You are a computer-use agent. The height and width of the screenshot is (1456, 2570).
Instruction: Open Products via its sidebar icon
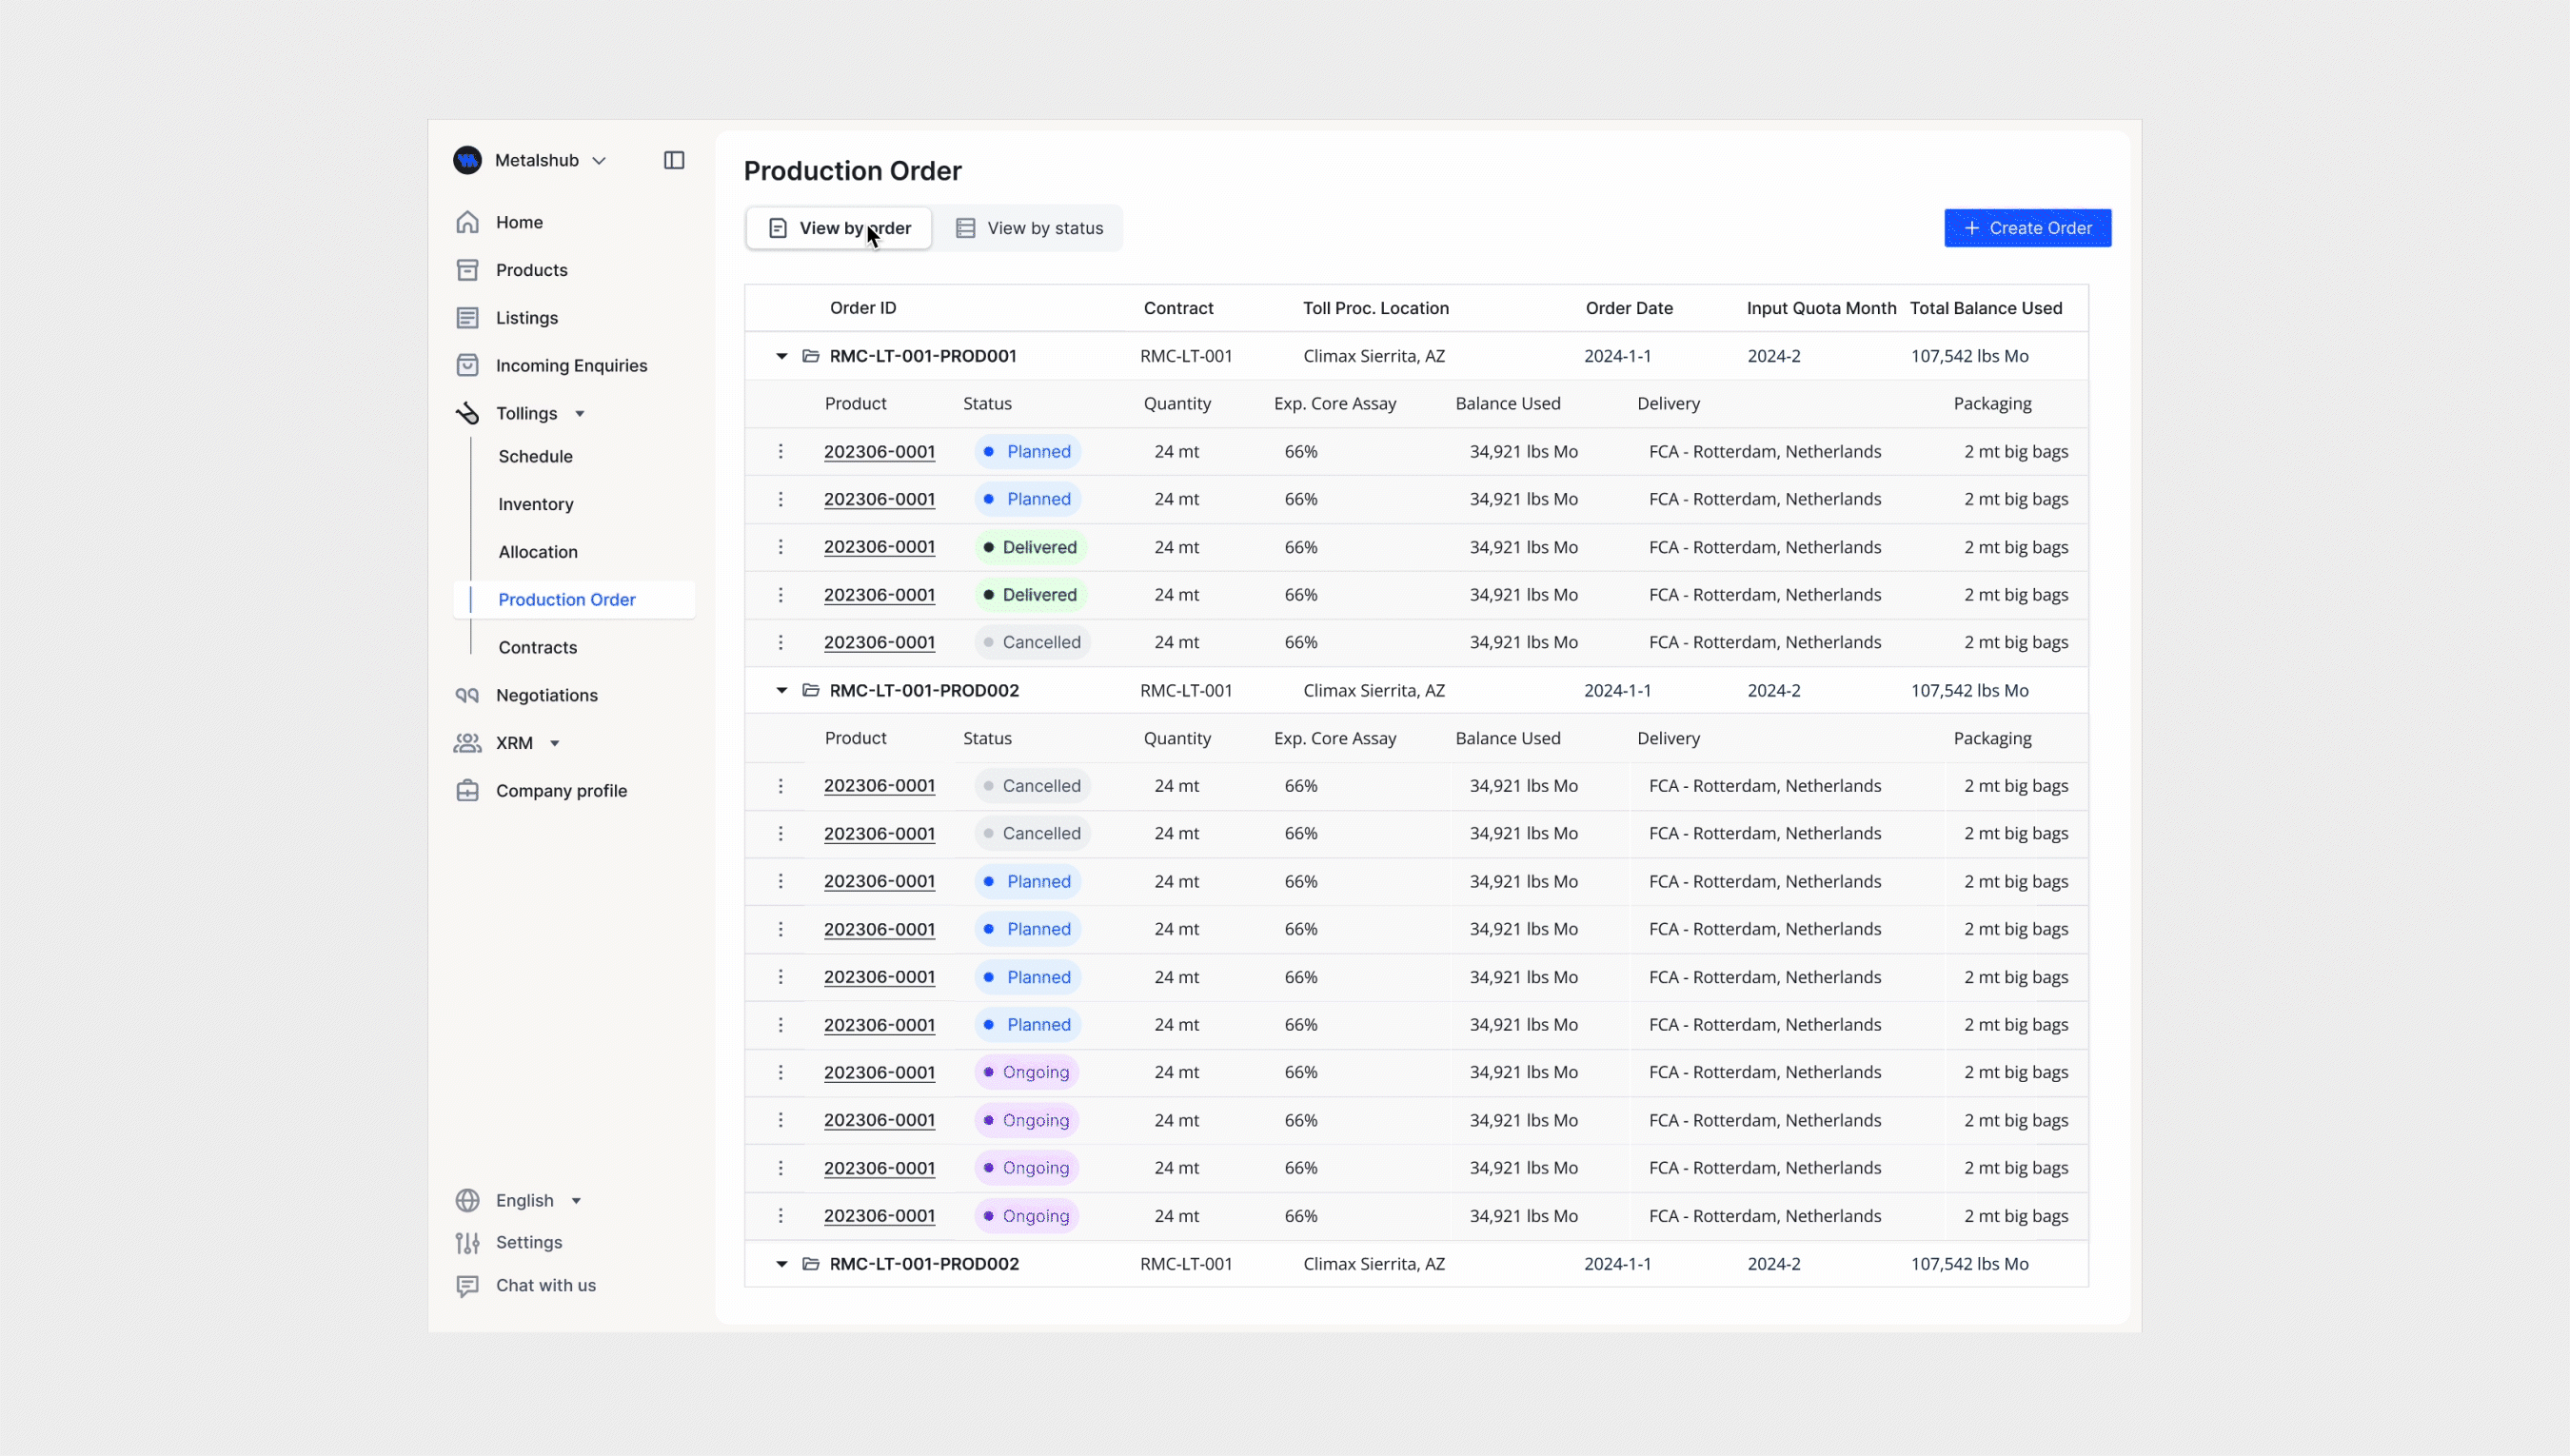(469, 269)
